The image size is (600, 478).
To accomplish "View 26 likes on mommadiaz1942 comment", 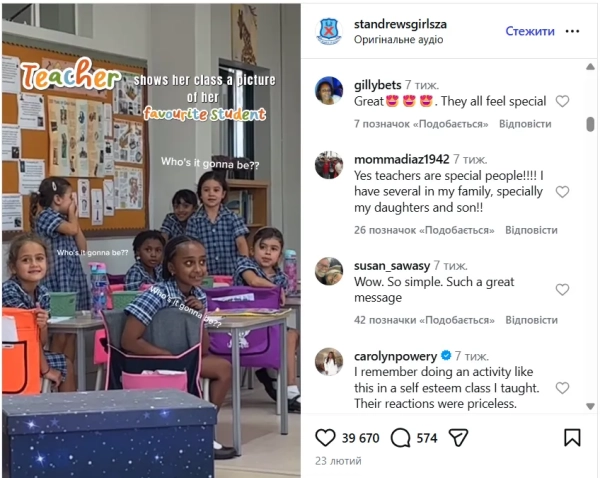I will (x=424, y=230).
